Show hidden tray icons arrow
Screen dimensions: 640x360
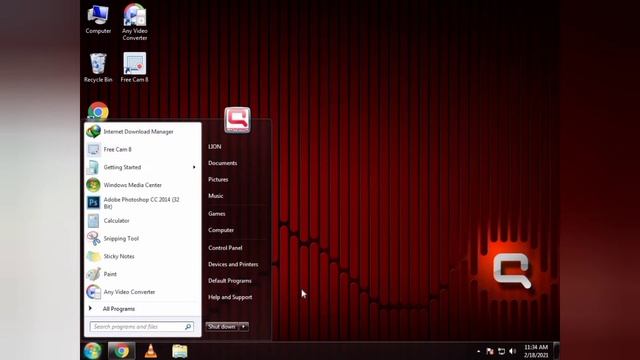coord(478,351)
